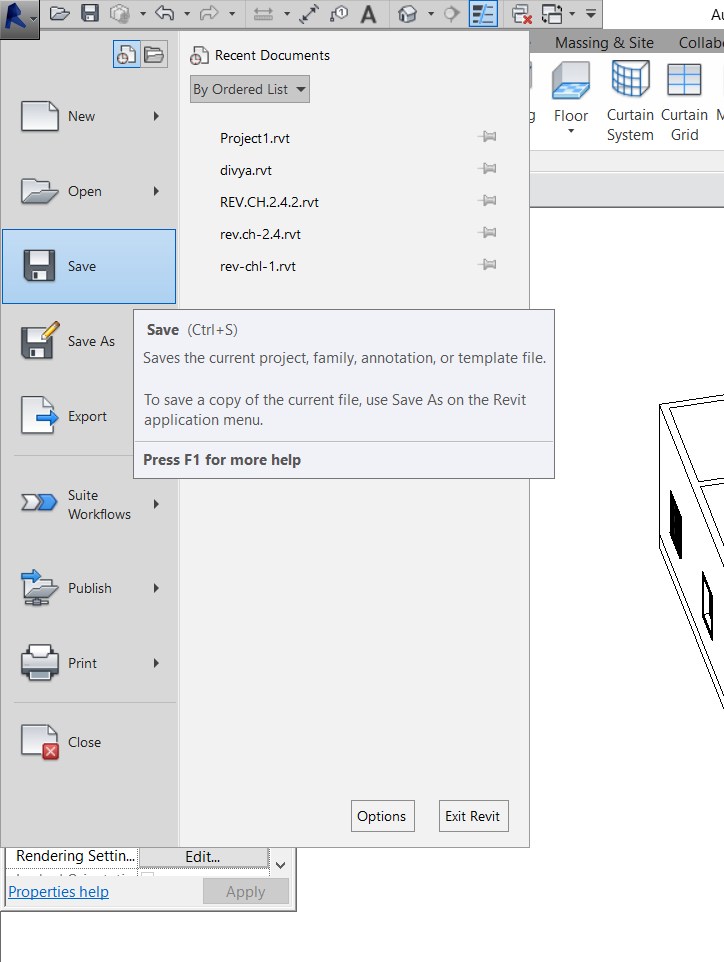
Task: Expand the New submenu arrow
Action: 156,116
